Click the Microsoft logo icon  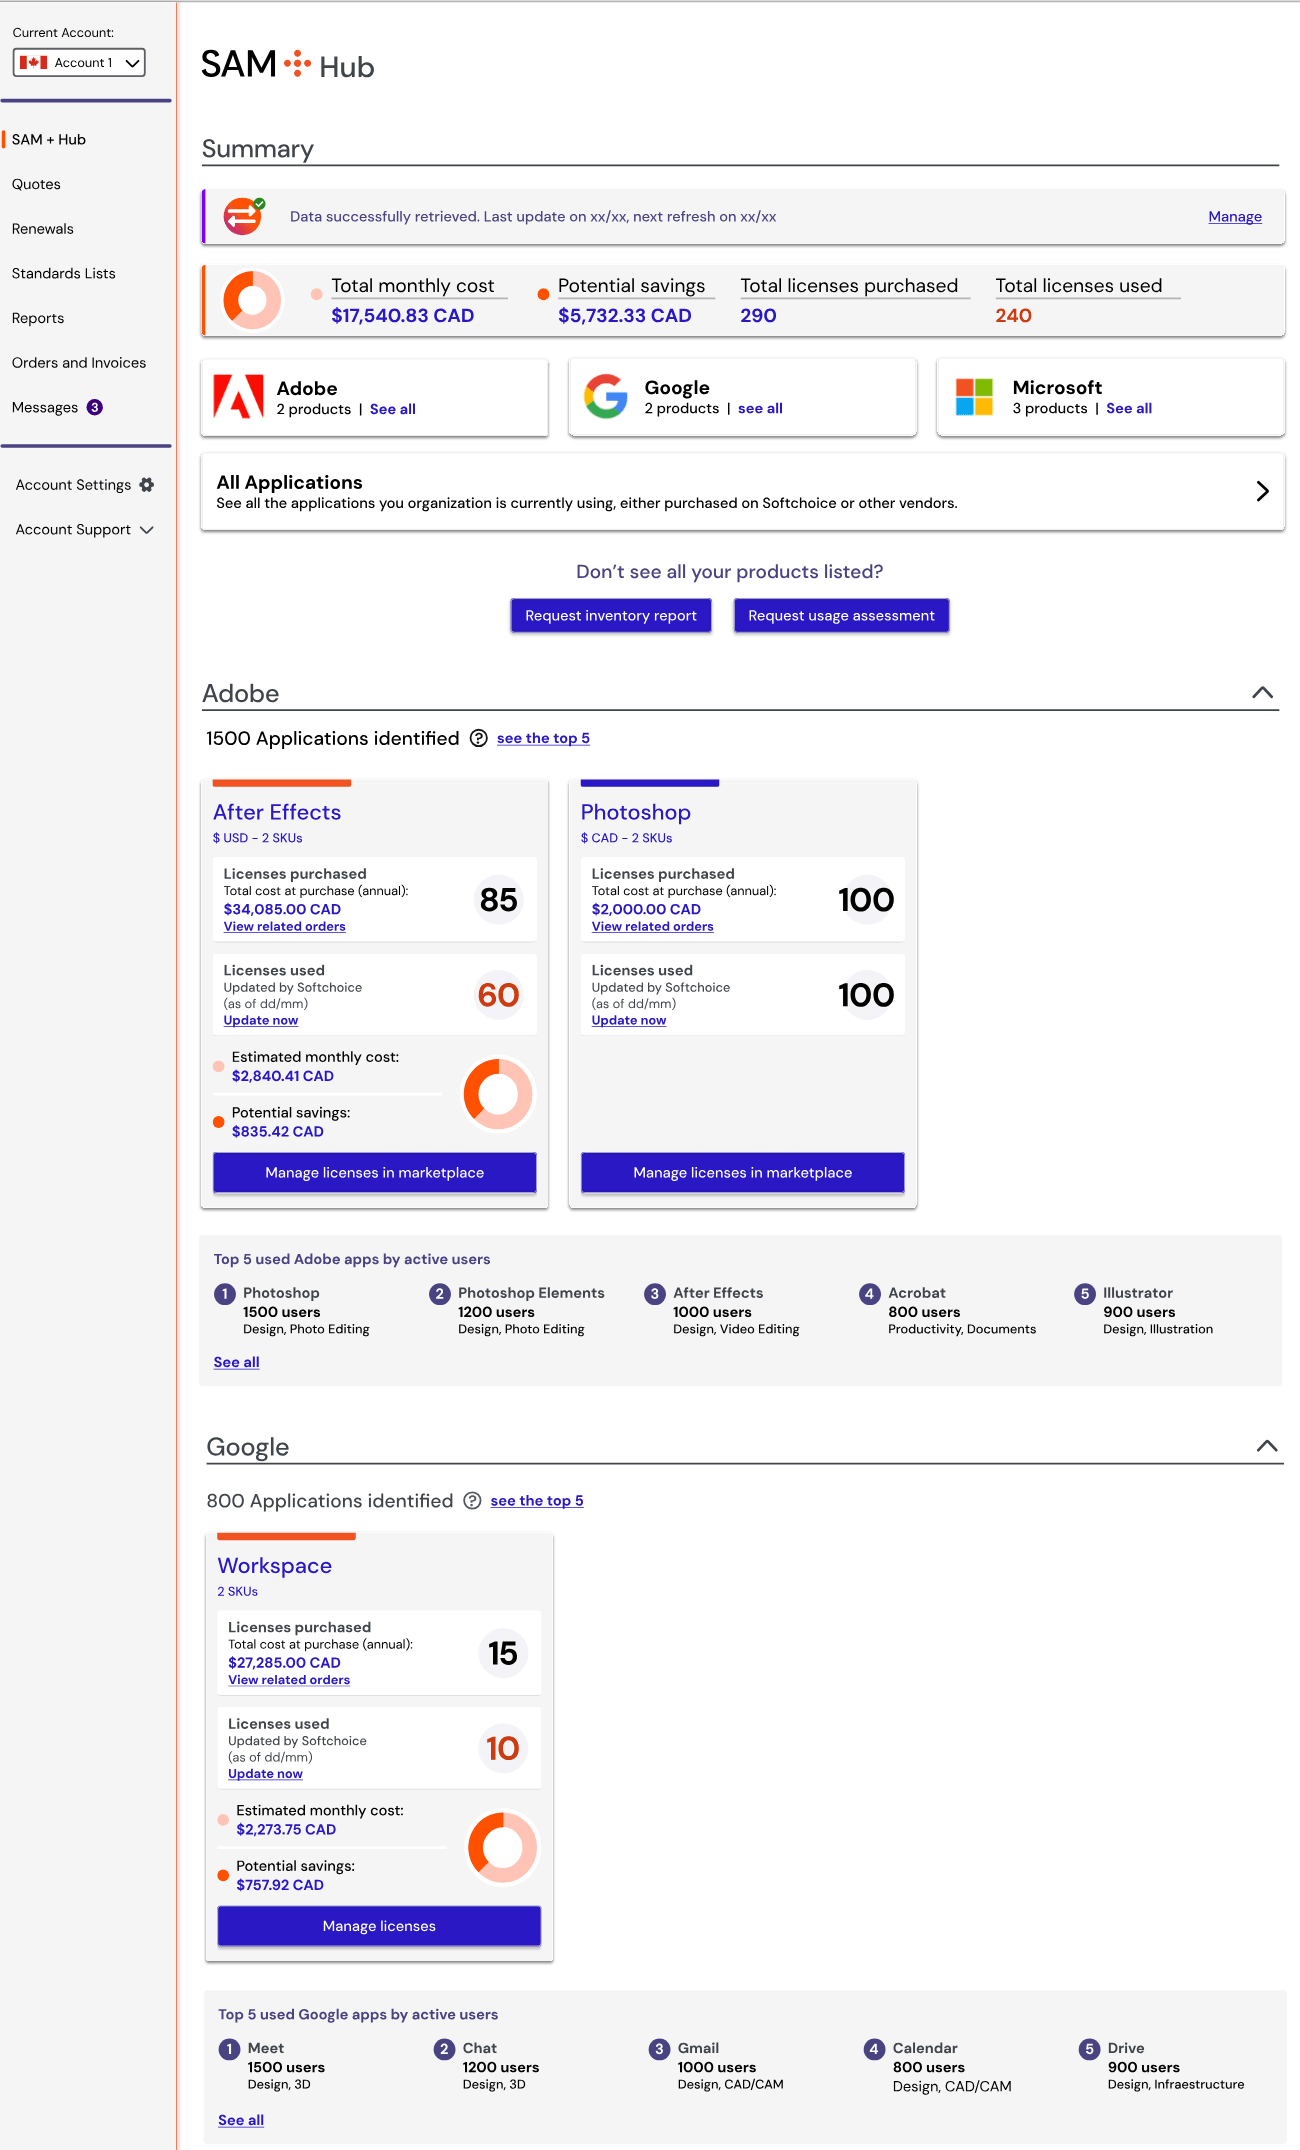click(x=974, y=397)
